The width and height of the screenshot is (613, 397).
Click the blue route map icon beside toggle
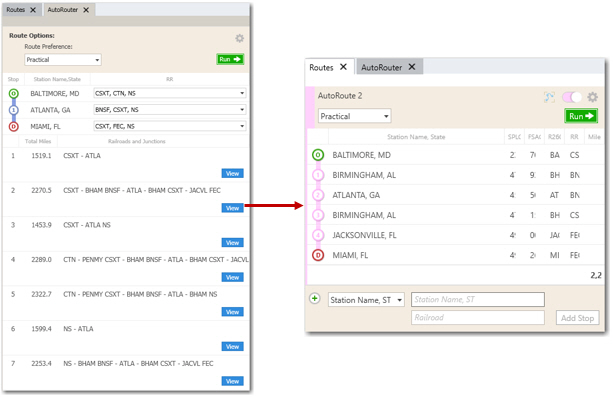(549, 97)
